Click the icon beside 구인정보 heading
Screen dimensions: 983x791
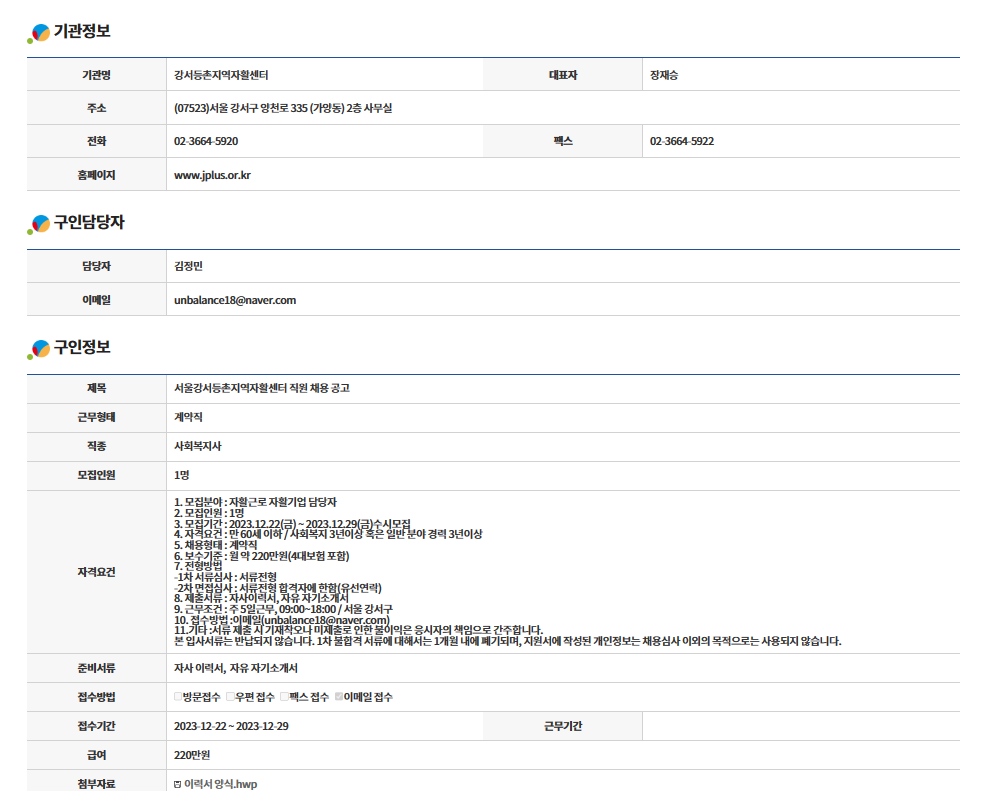(39, 349)
